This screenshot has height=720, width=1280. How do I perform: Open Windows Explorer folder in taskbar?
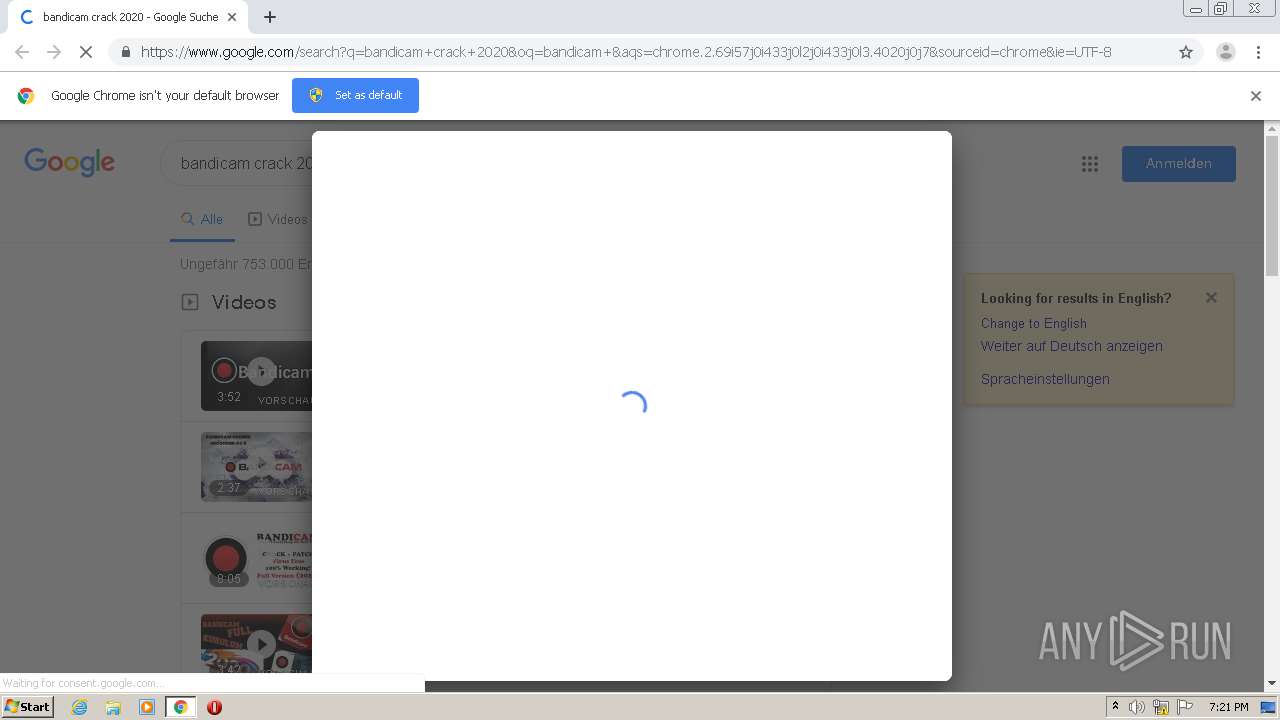tap(113, 707)
